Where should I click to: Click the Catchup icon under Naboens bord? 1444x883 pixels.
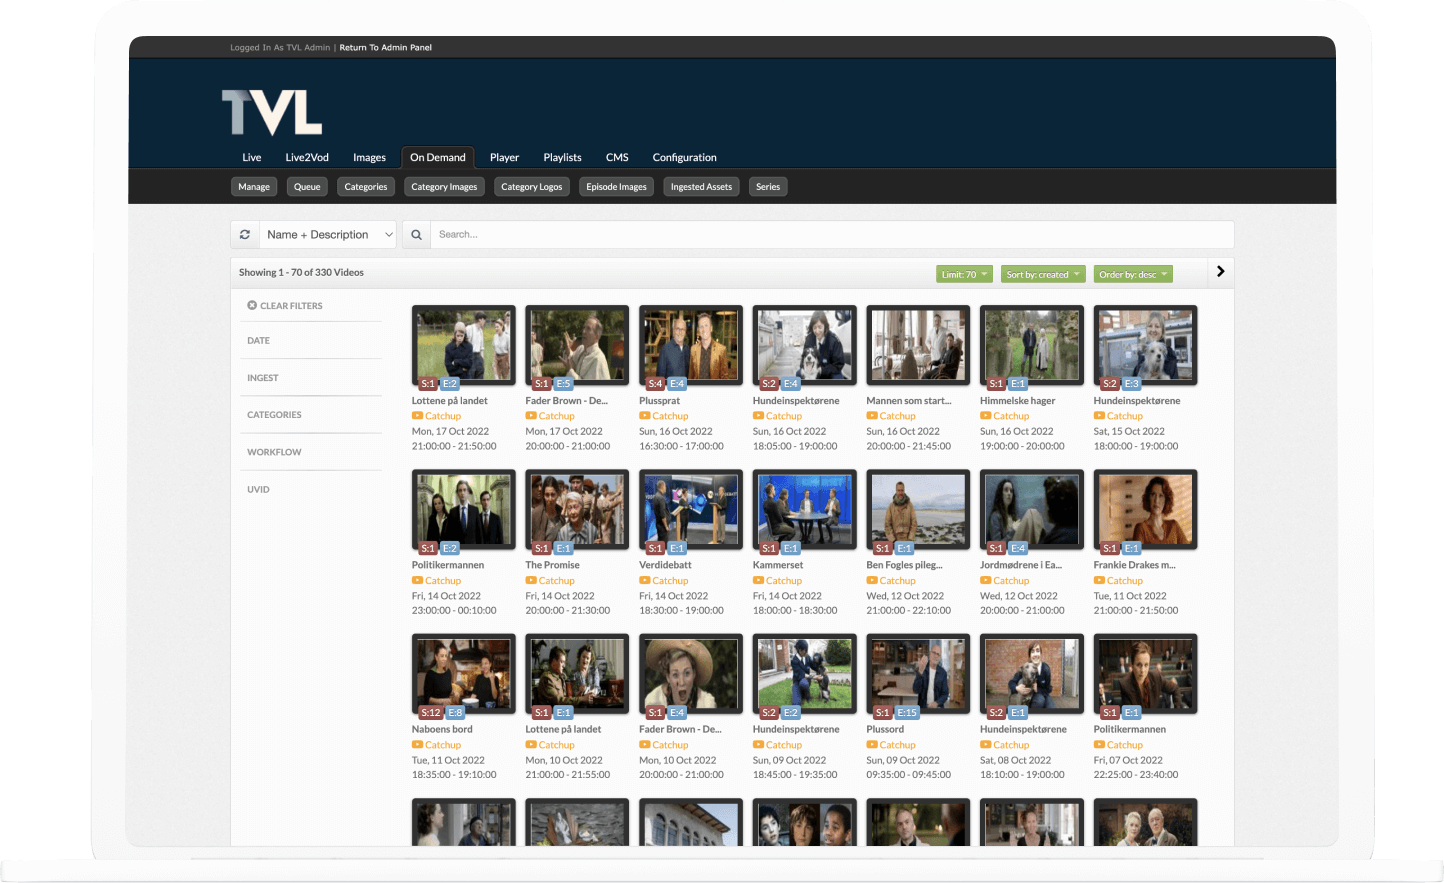click(417, 744)
